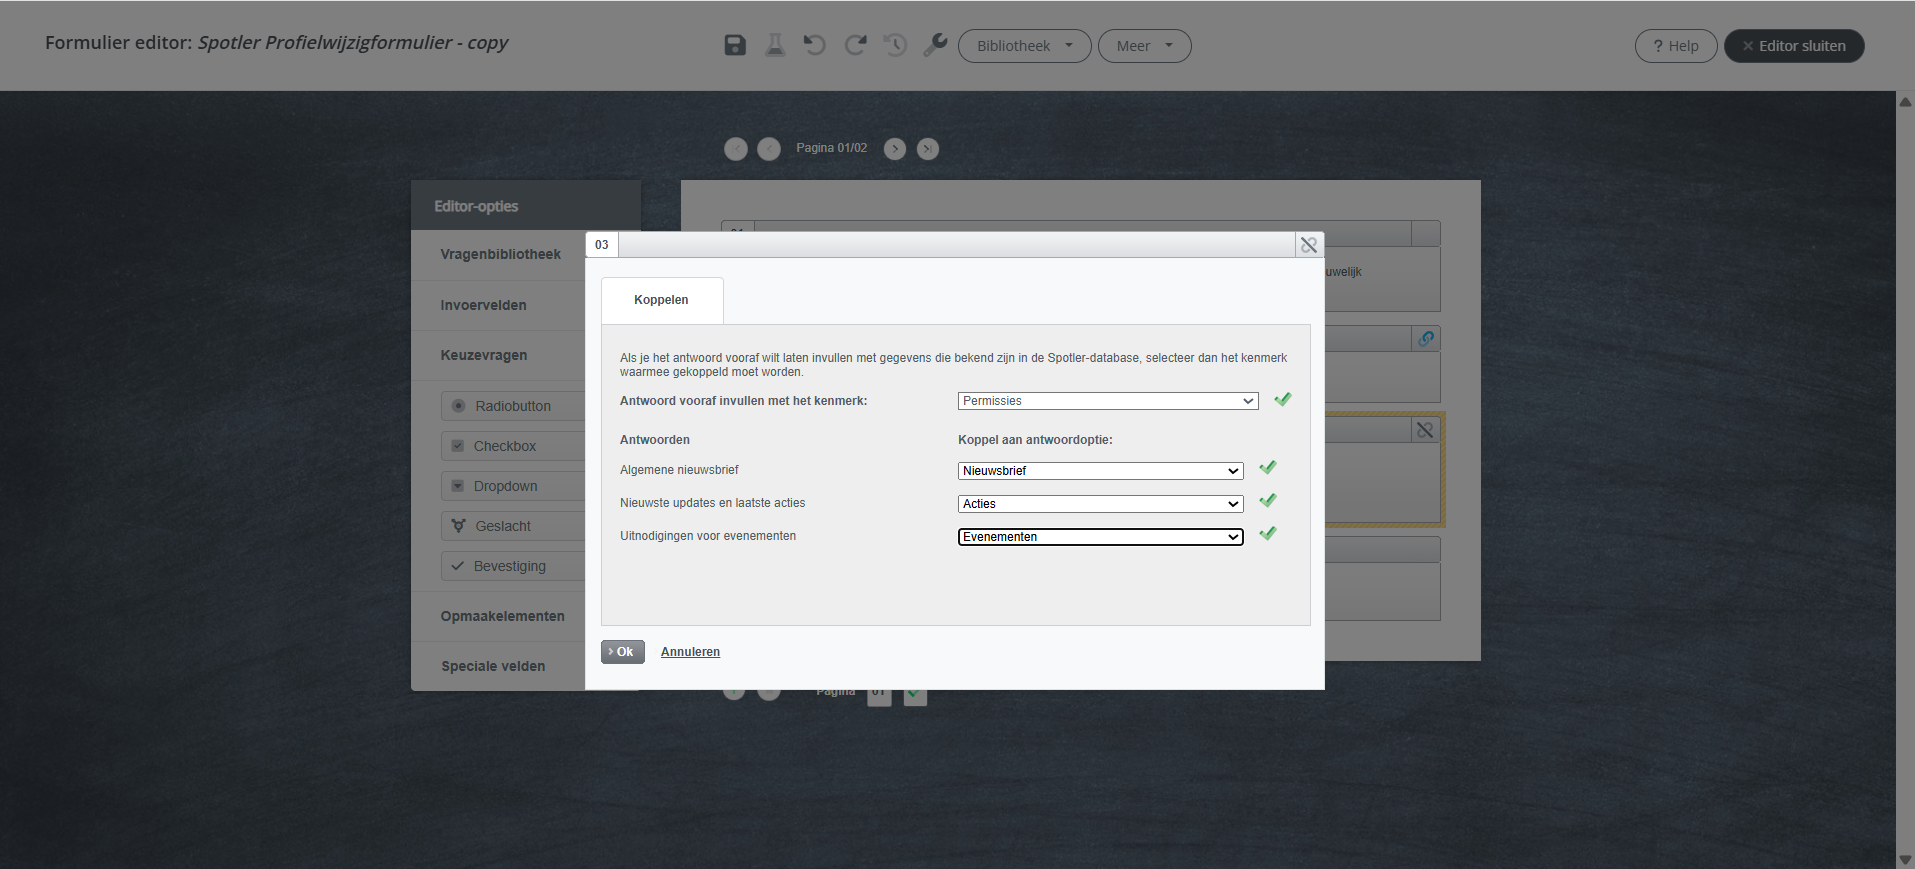1915x869 pixels.
Task: Click green checkmark beside Evenementen
Action: (x=1267, y=533)
